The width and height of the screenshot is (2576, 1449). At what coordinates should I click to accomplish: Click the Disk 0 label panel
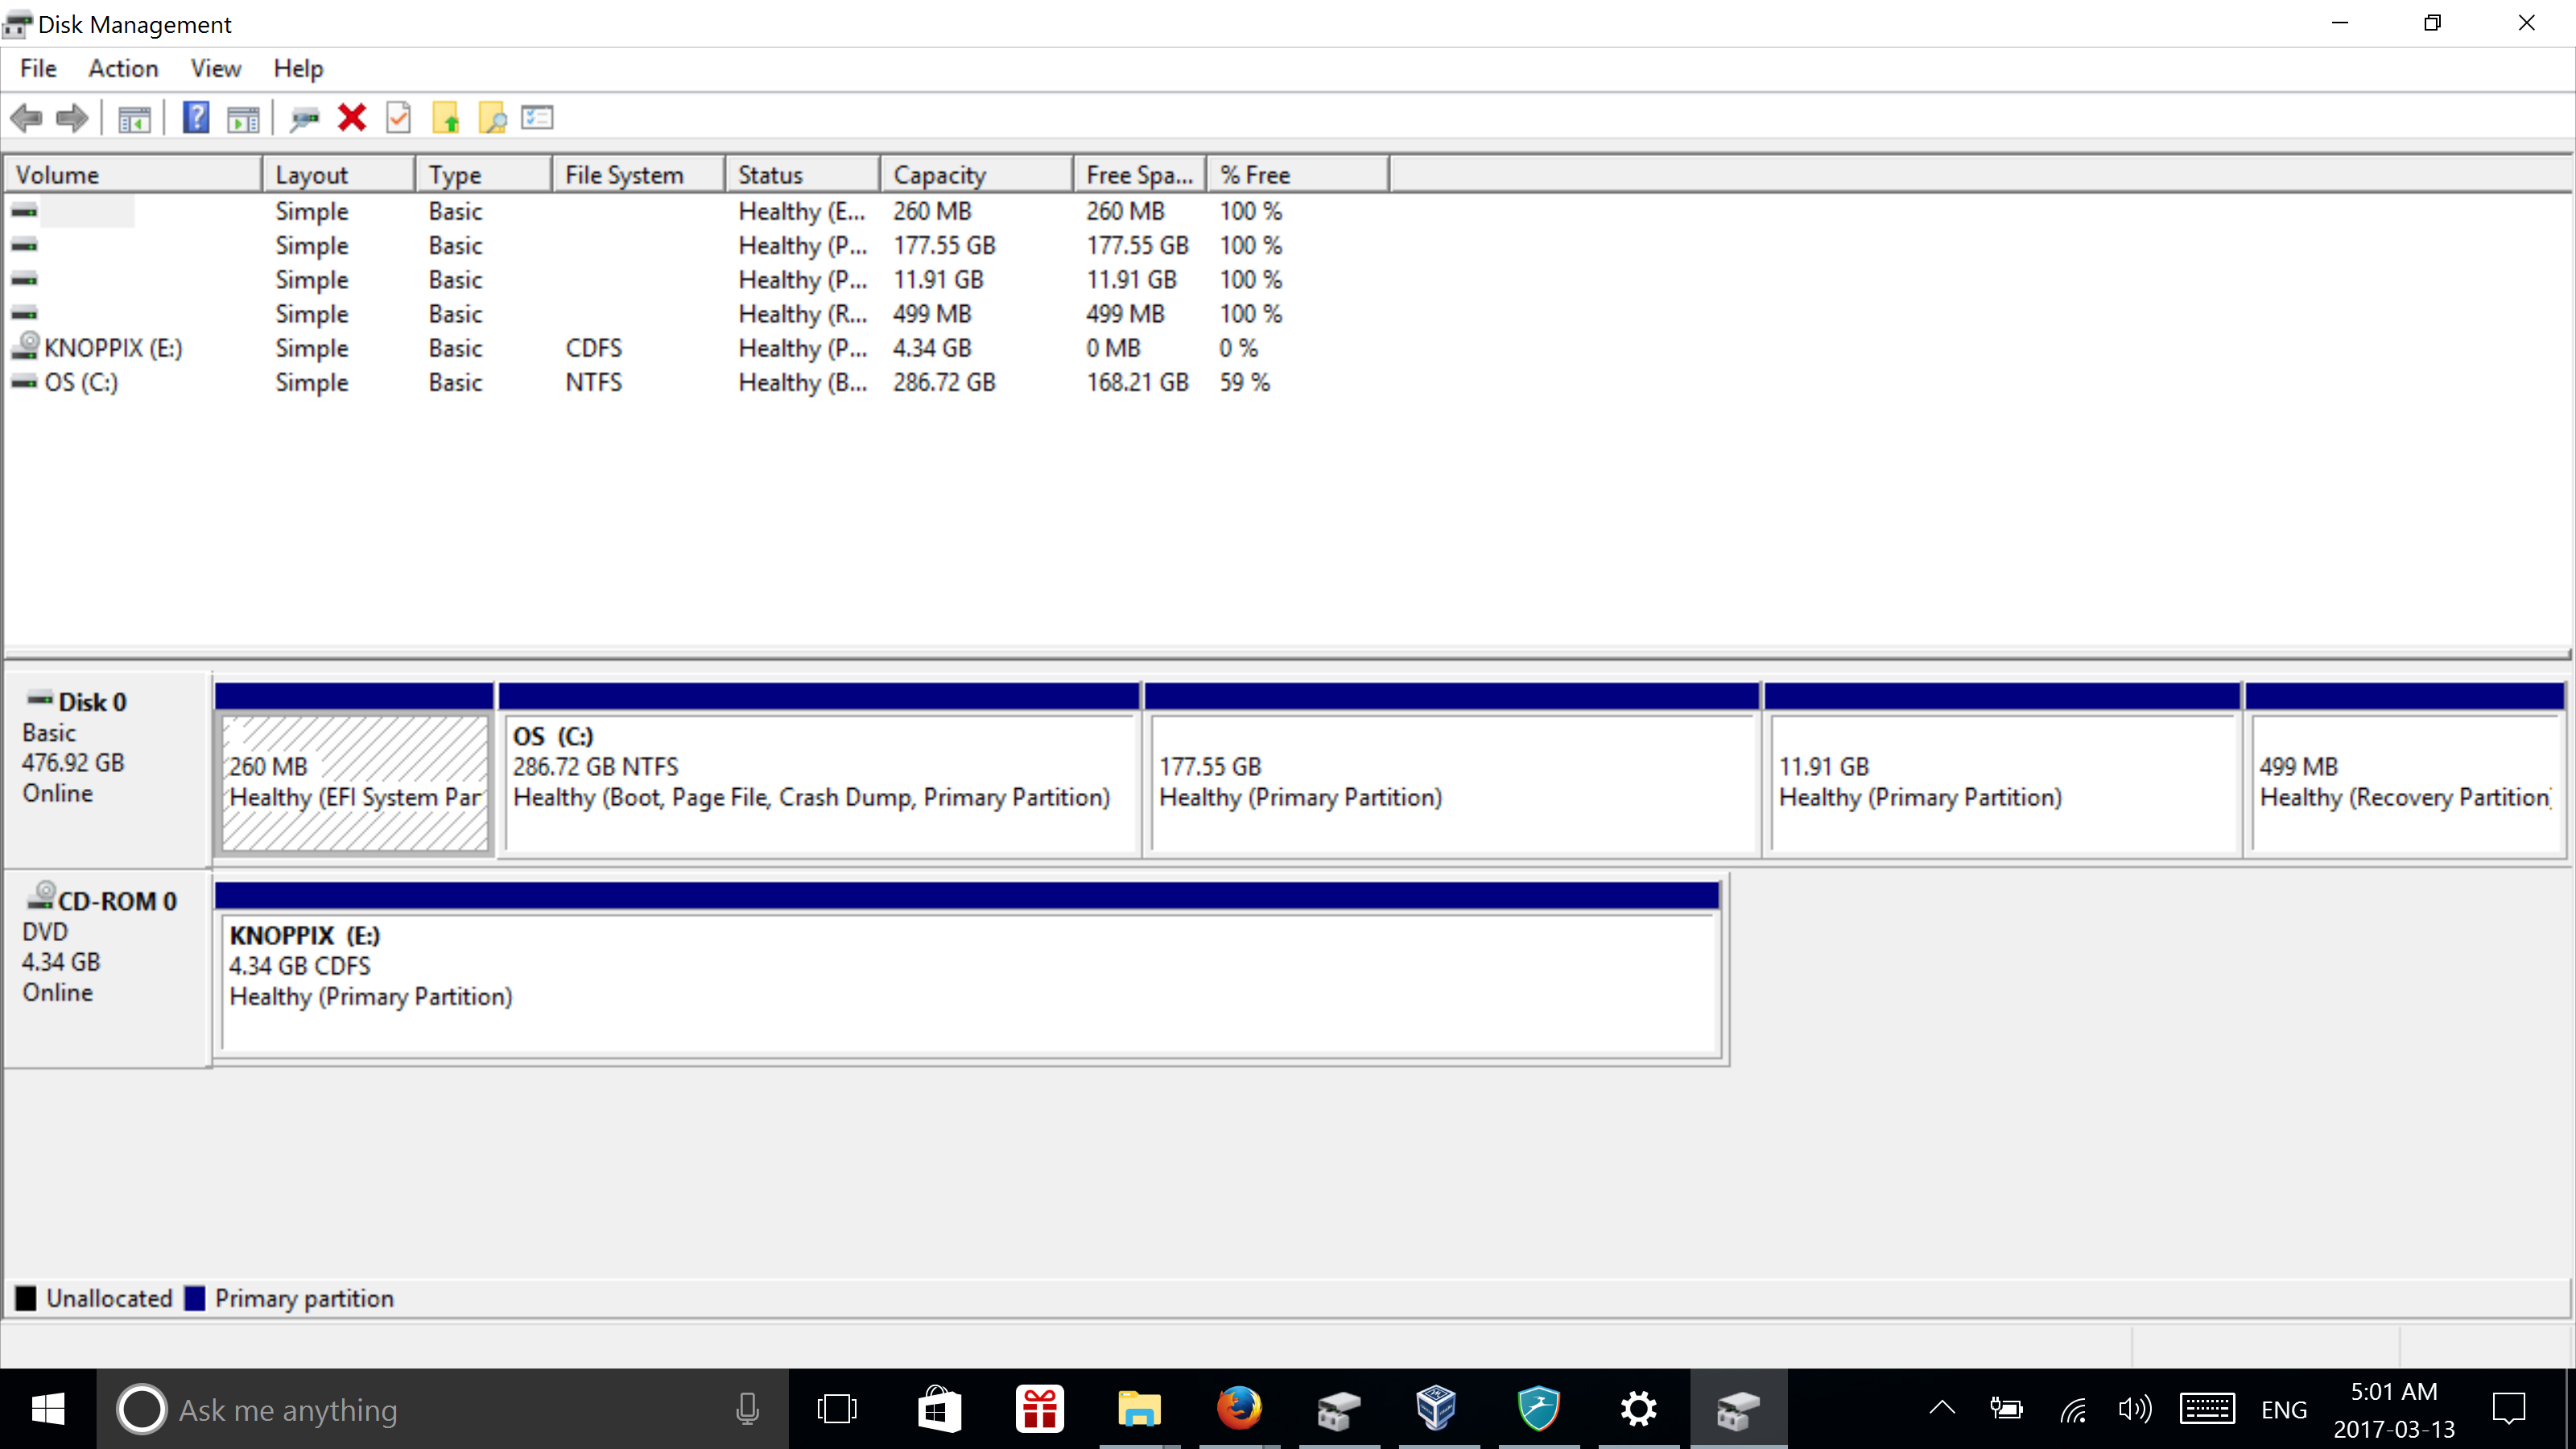tap(107, 770)
